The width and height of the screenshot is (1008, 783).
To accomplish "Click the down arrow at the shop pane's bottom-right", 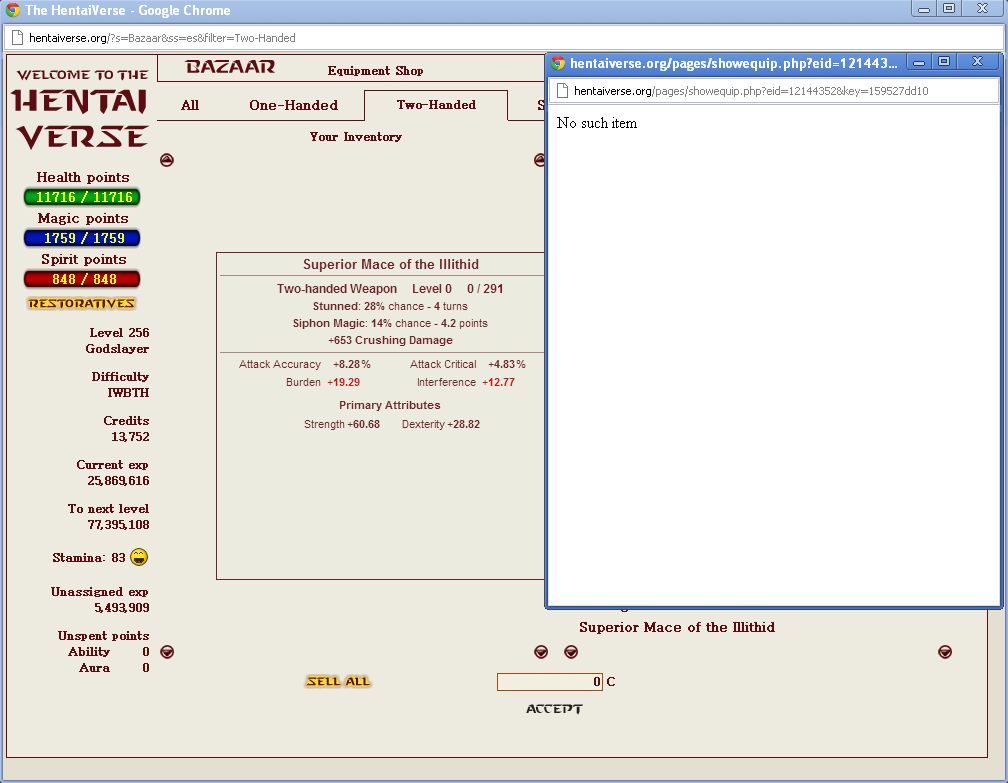I will point(945,652).
